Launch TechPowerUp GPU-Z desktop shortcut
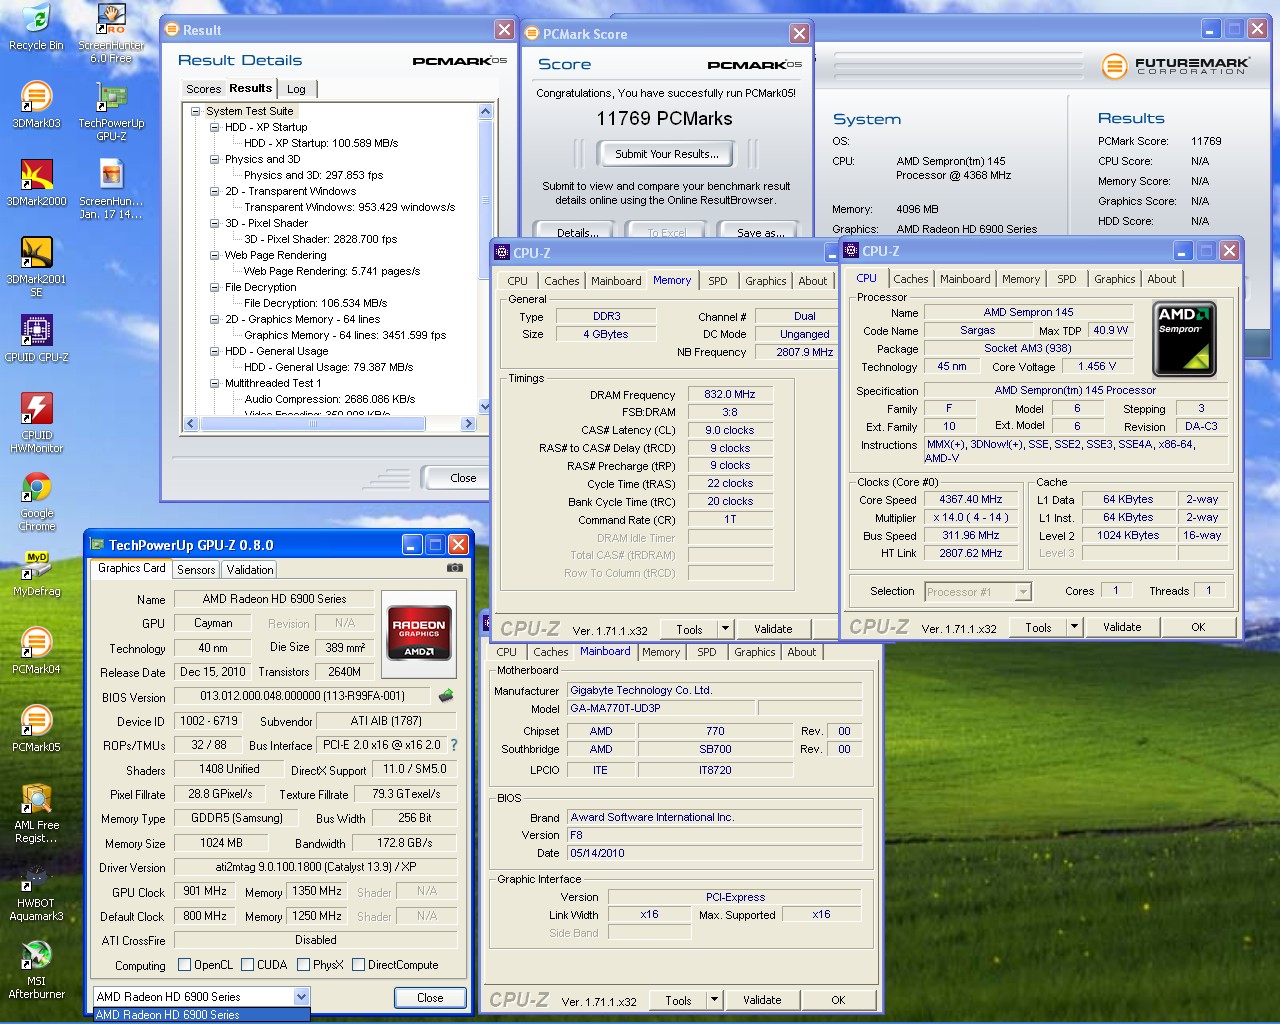1280x1024 pixels. tap(111, 111)
